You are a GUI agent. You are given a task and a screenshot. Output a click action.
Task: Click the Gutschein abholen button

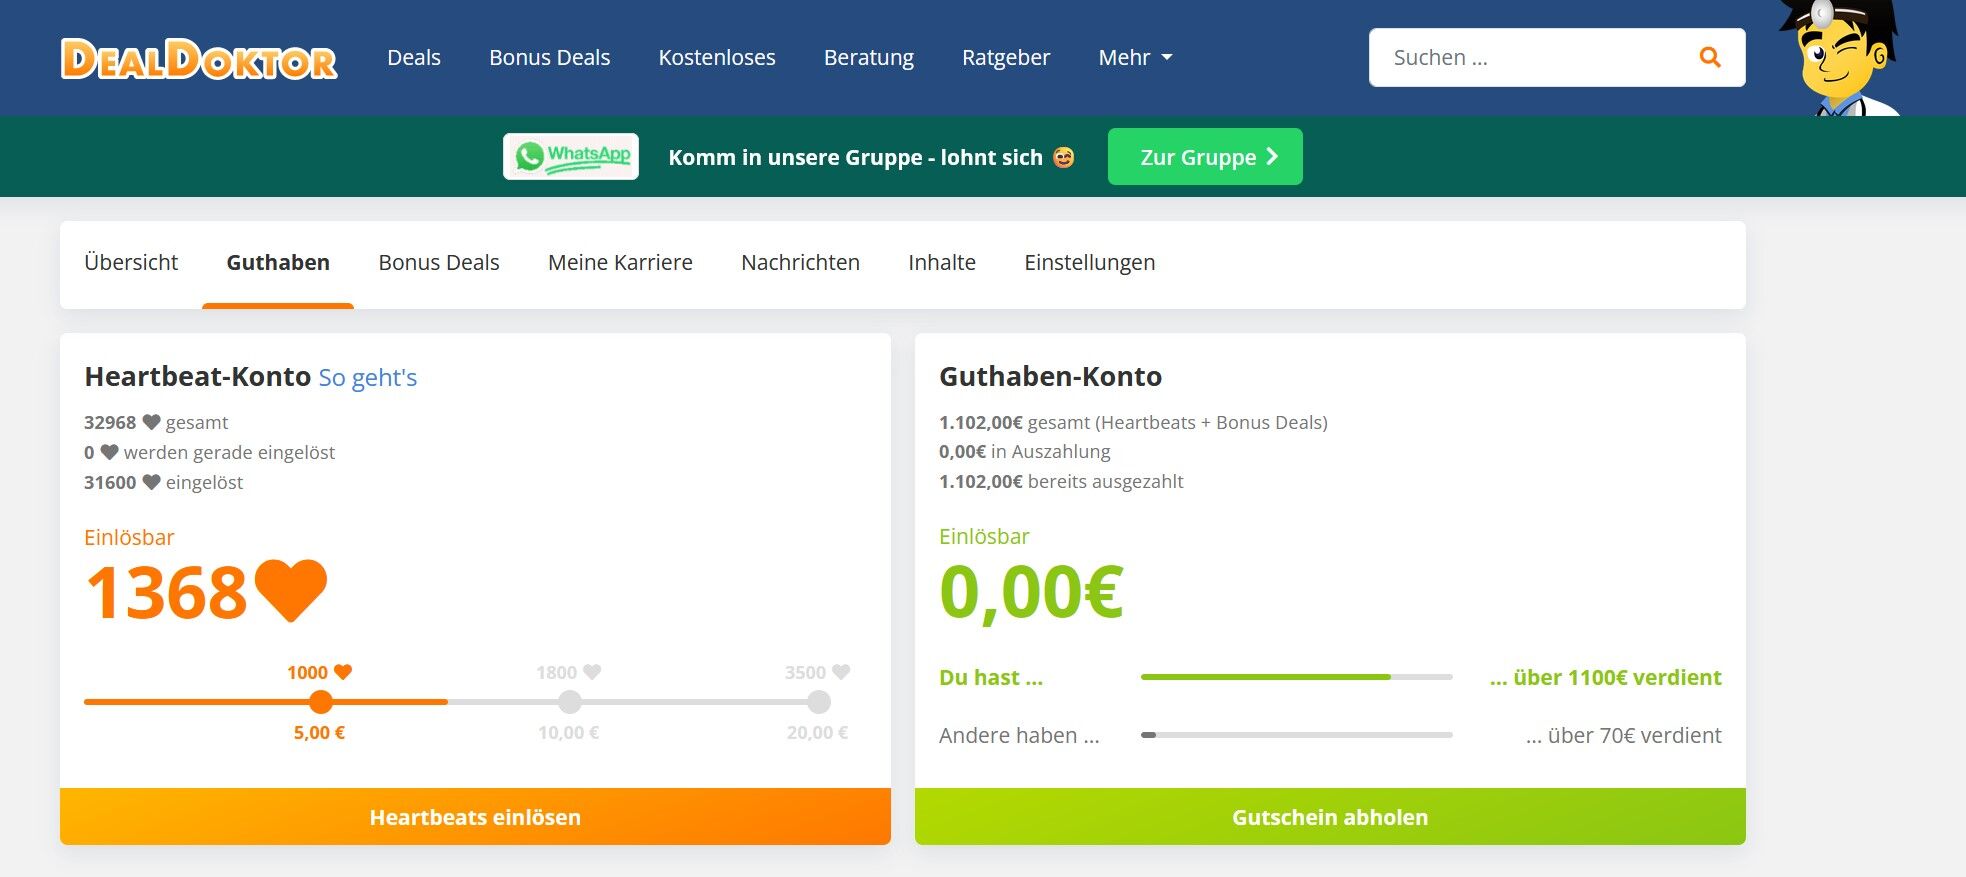click(x=1330, y=817)
